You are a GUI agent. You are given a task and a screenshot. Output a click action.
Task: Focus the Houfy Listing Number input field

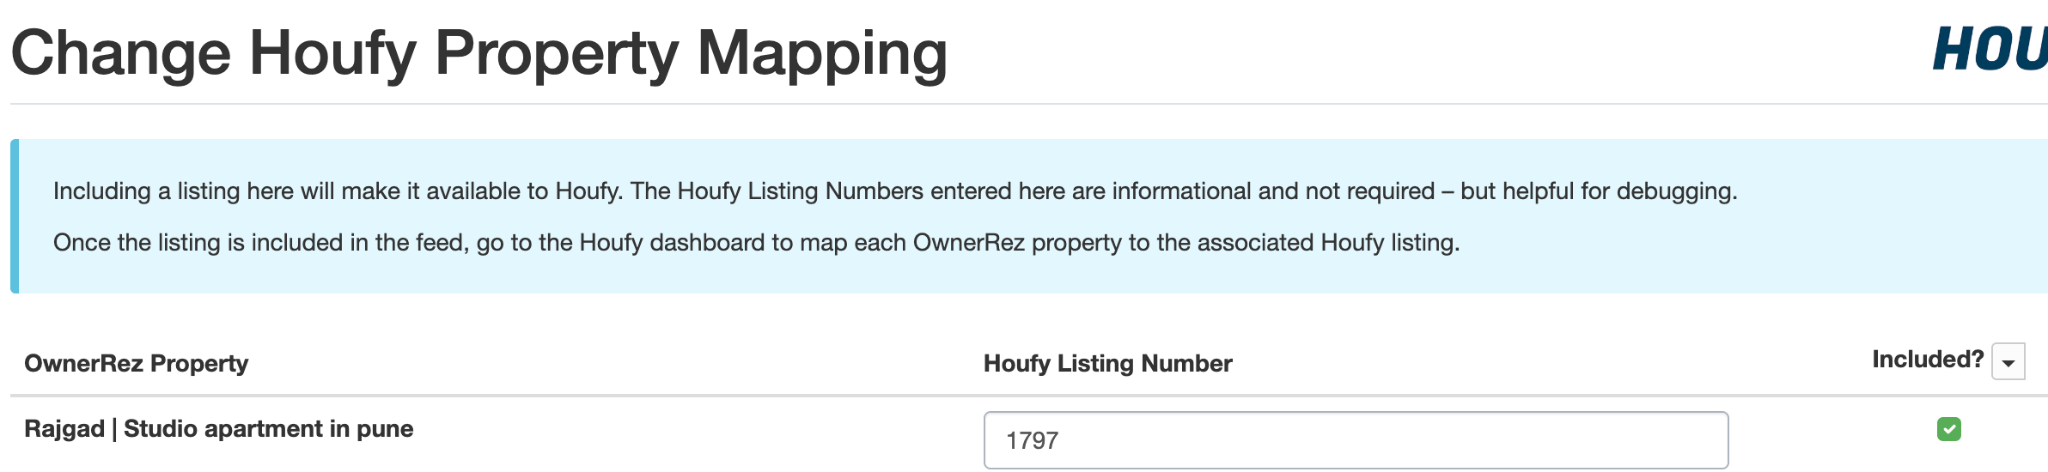click(x=1355, y=440)
